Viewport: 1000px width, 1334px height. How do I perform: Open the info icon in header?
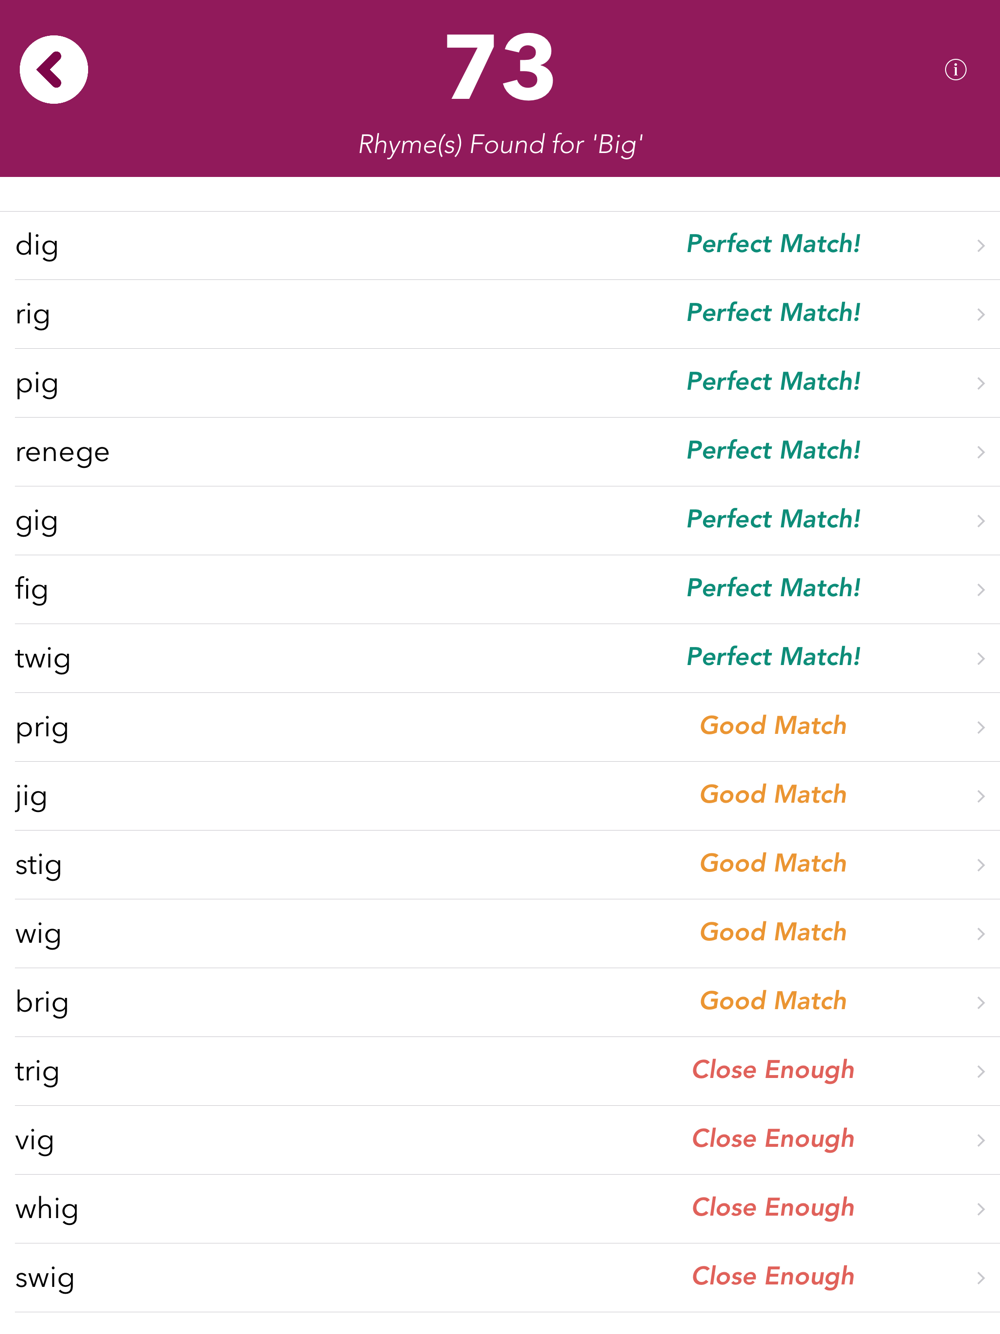(x=955, y=70)
